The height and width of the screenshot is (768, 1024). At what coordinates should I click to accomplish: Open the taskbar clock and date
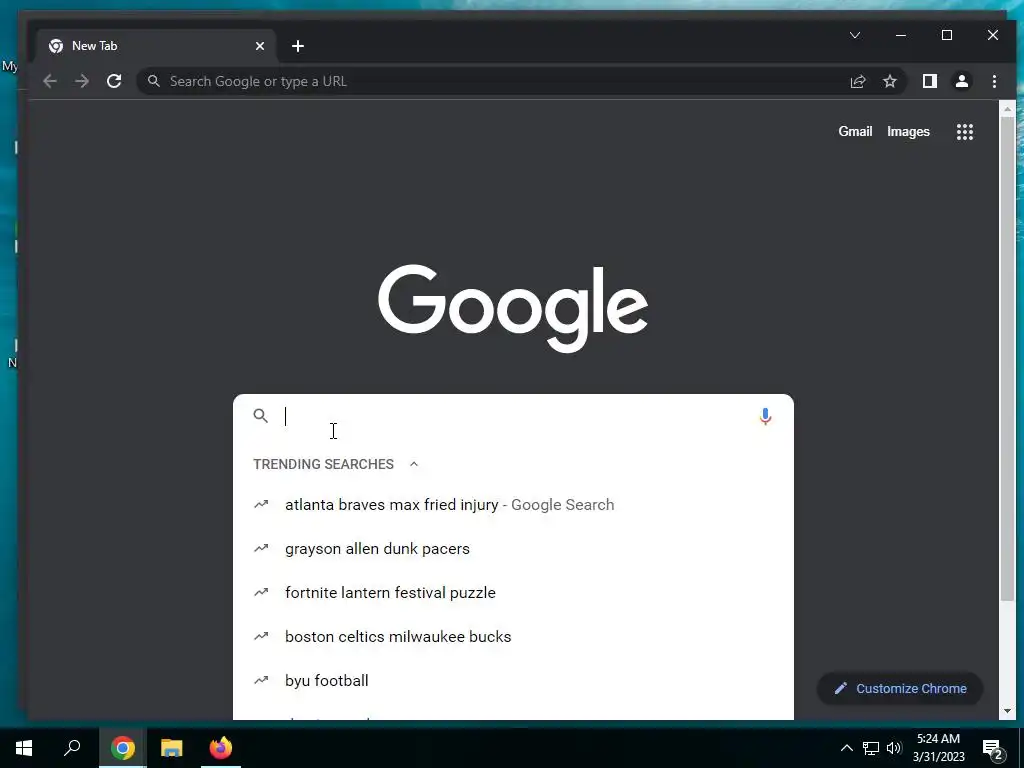click(938, 748)
